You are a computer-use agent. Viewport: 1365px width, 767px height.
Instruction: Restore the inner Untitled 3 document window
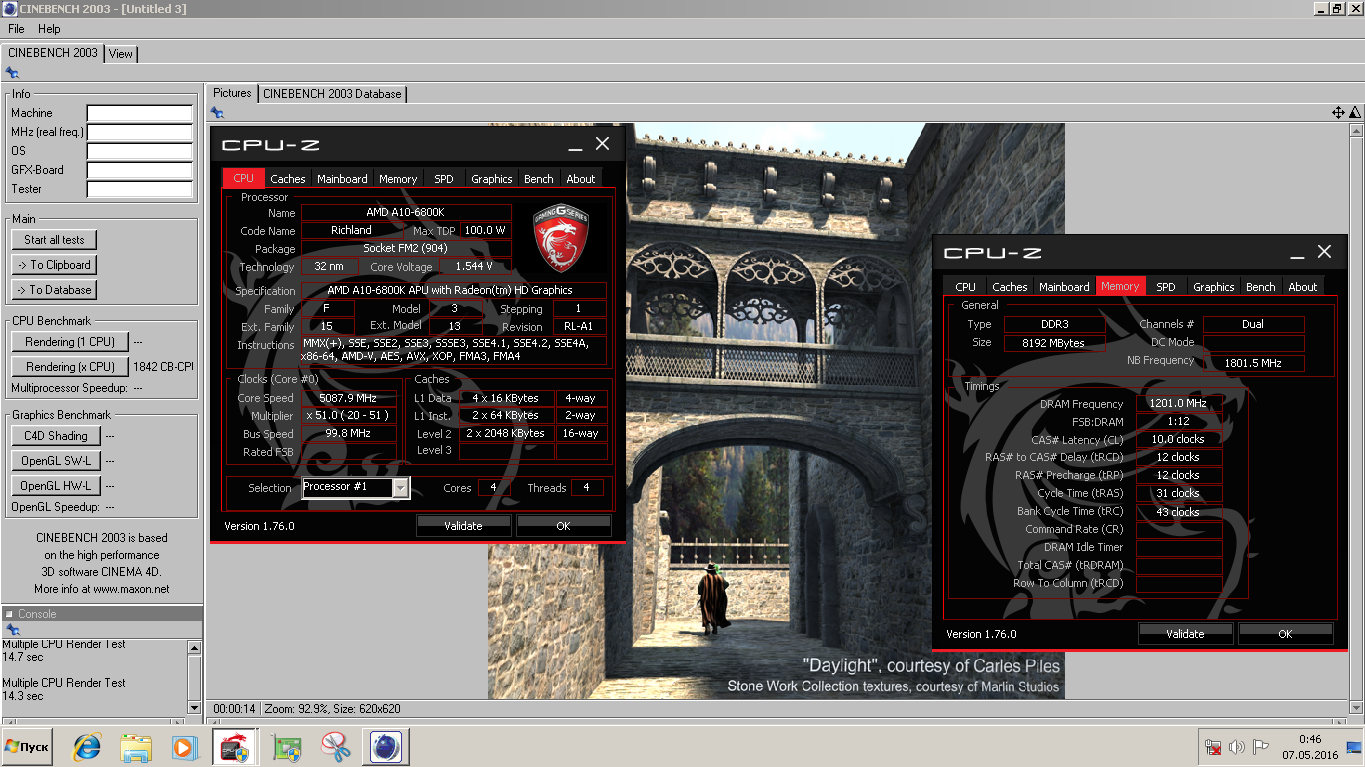tap(1337, 9)
